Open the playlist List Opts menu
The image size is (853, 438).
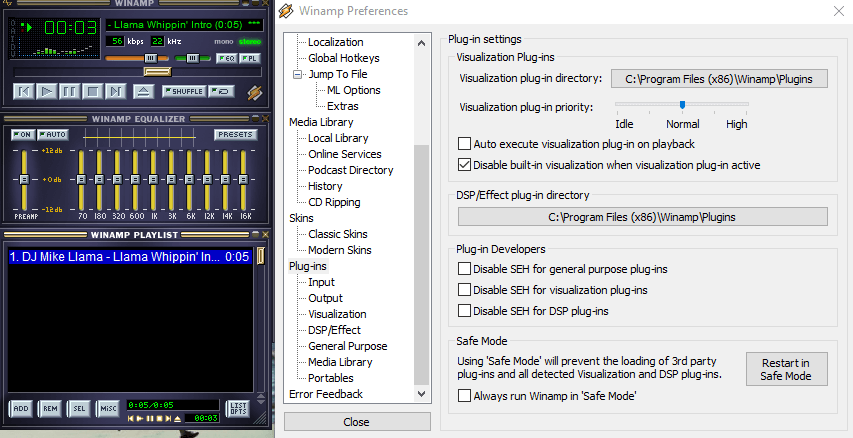238,408
